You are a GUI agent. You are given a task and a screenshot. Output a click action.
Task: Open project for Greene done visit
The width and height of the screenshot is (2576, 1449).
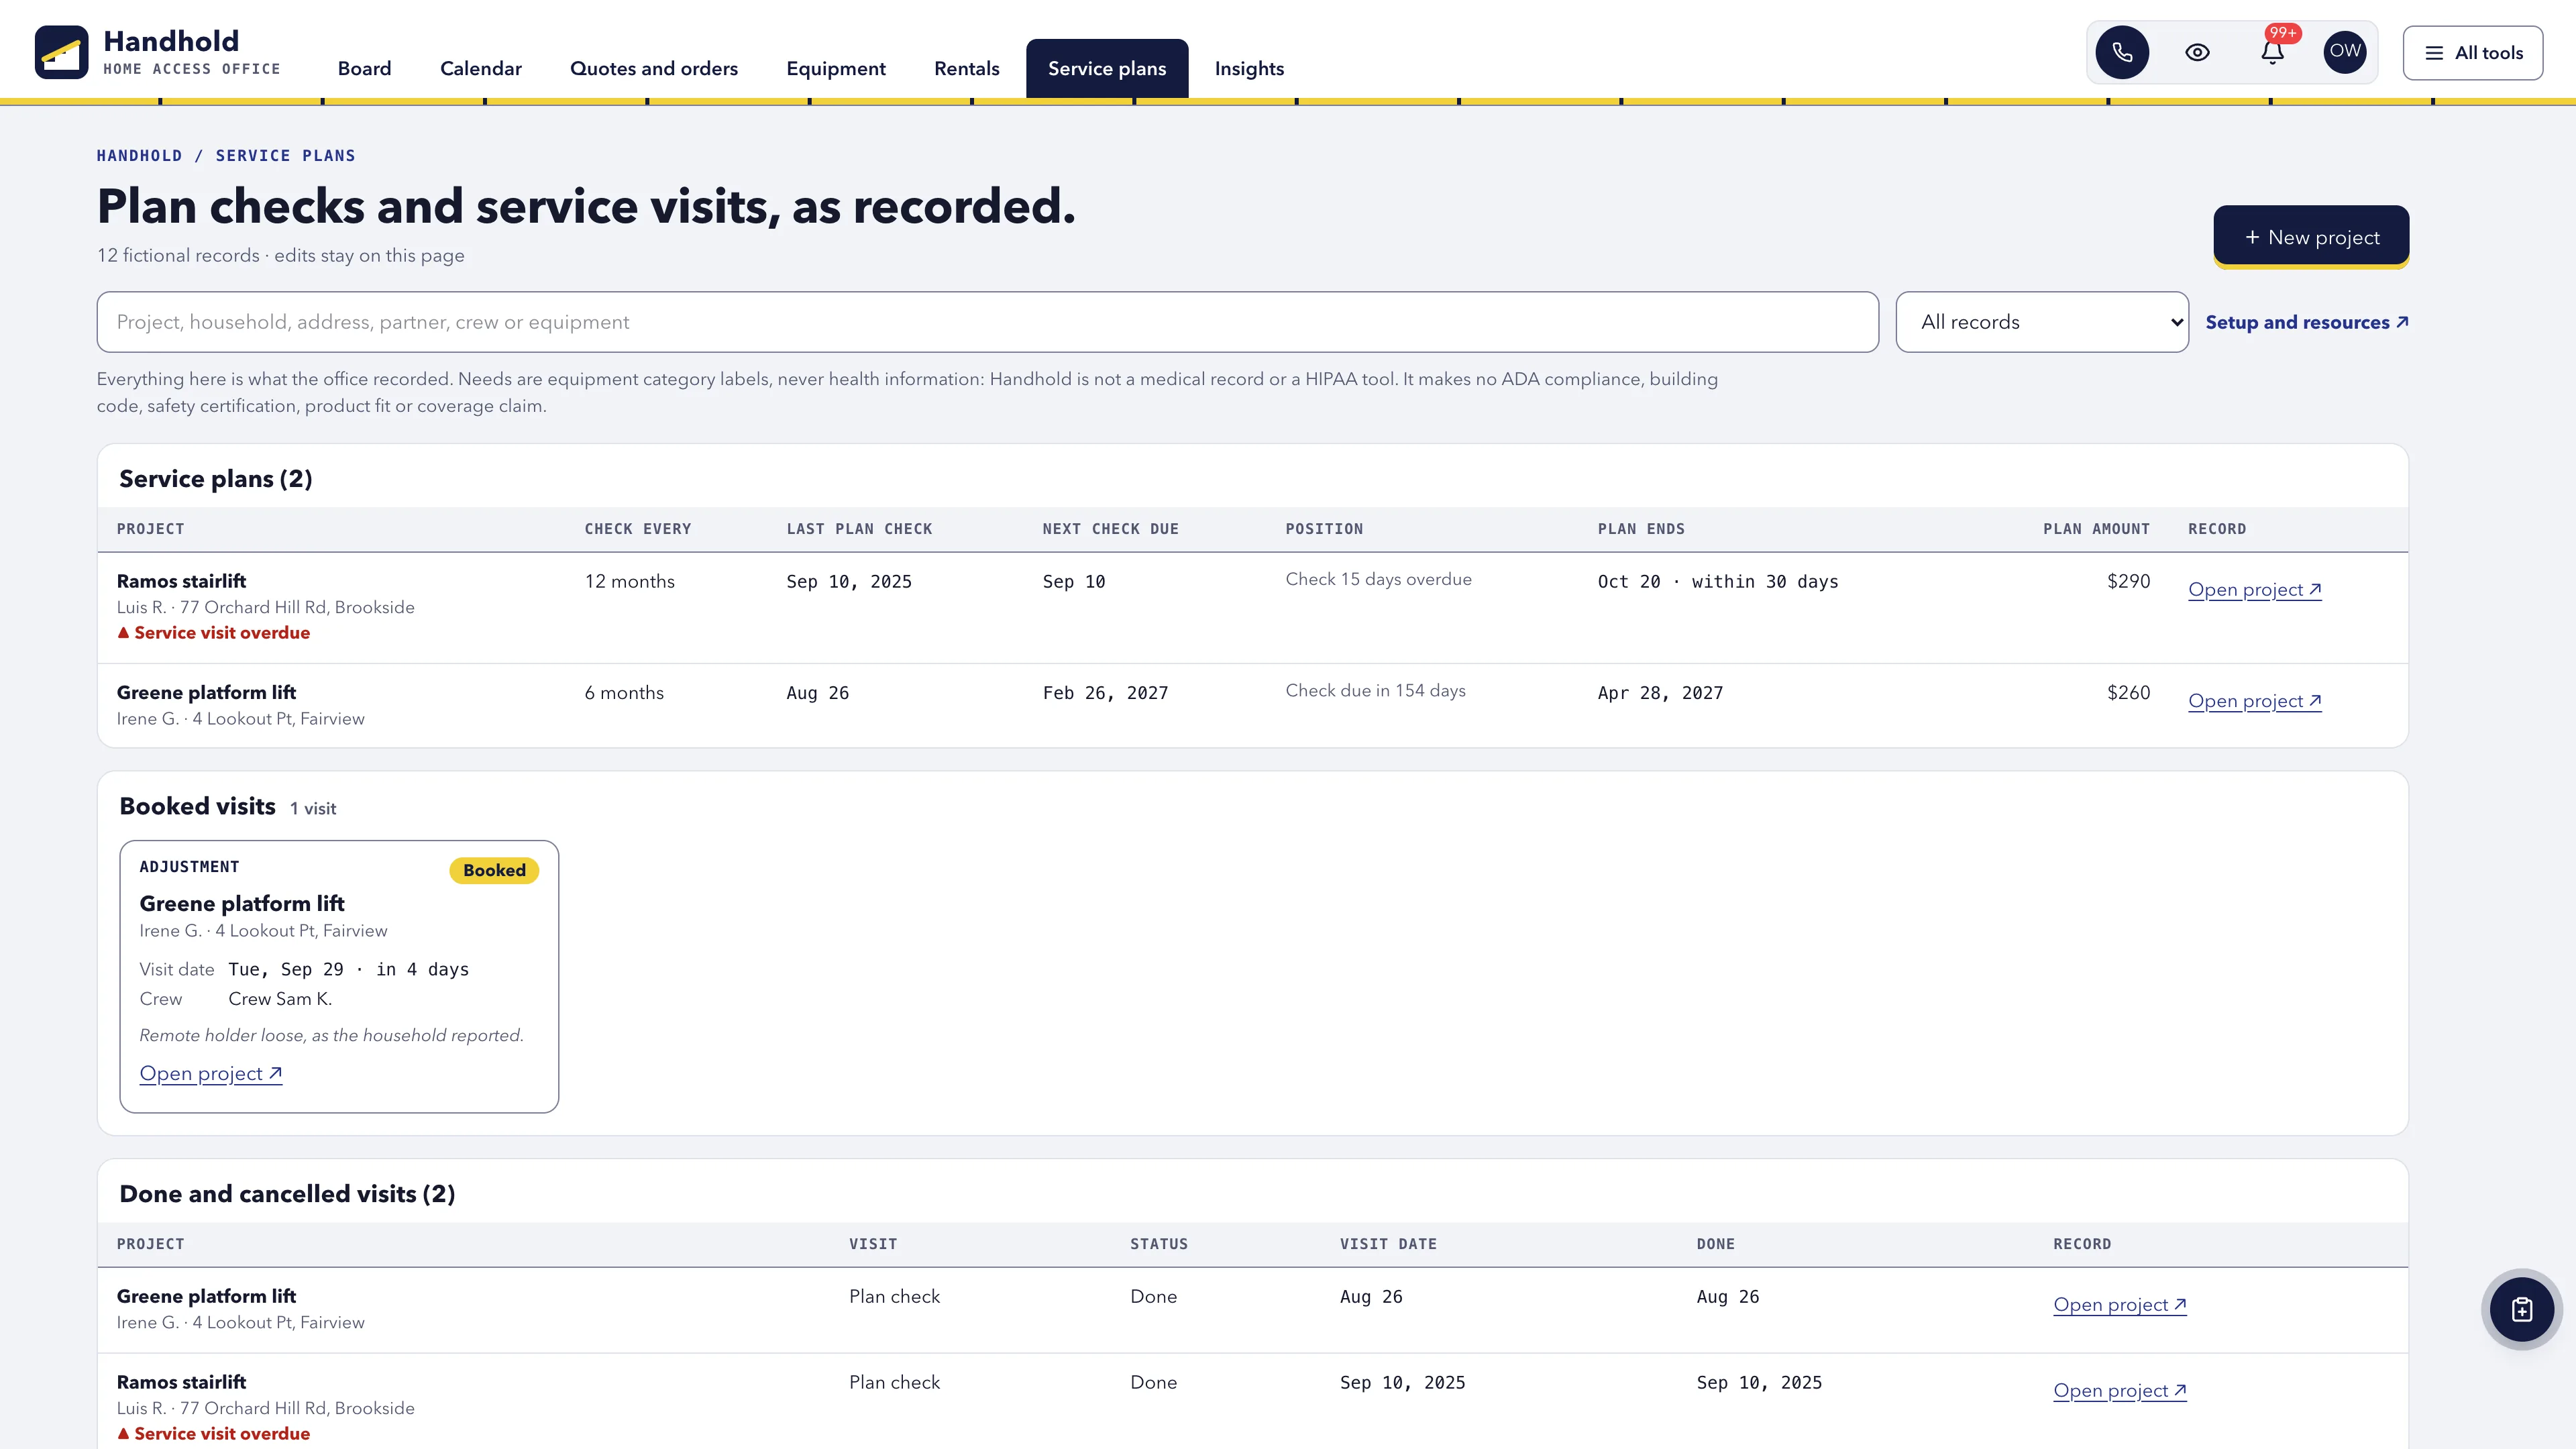[2120, 1305]
